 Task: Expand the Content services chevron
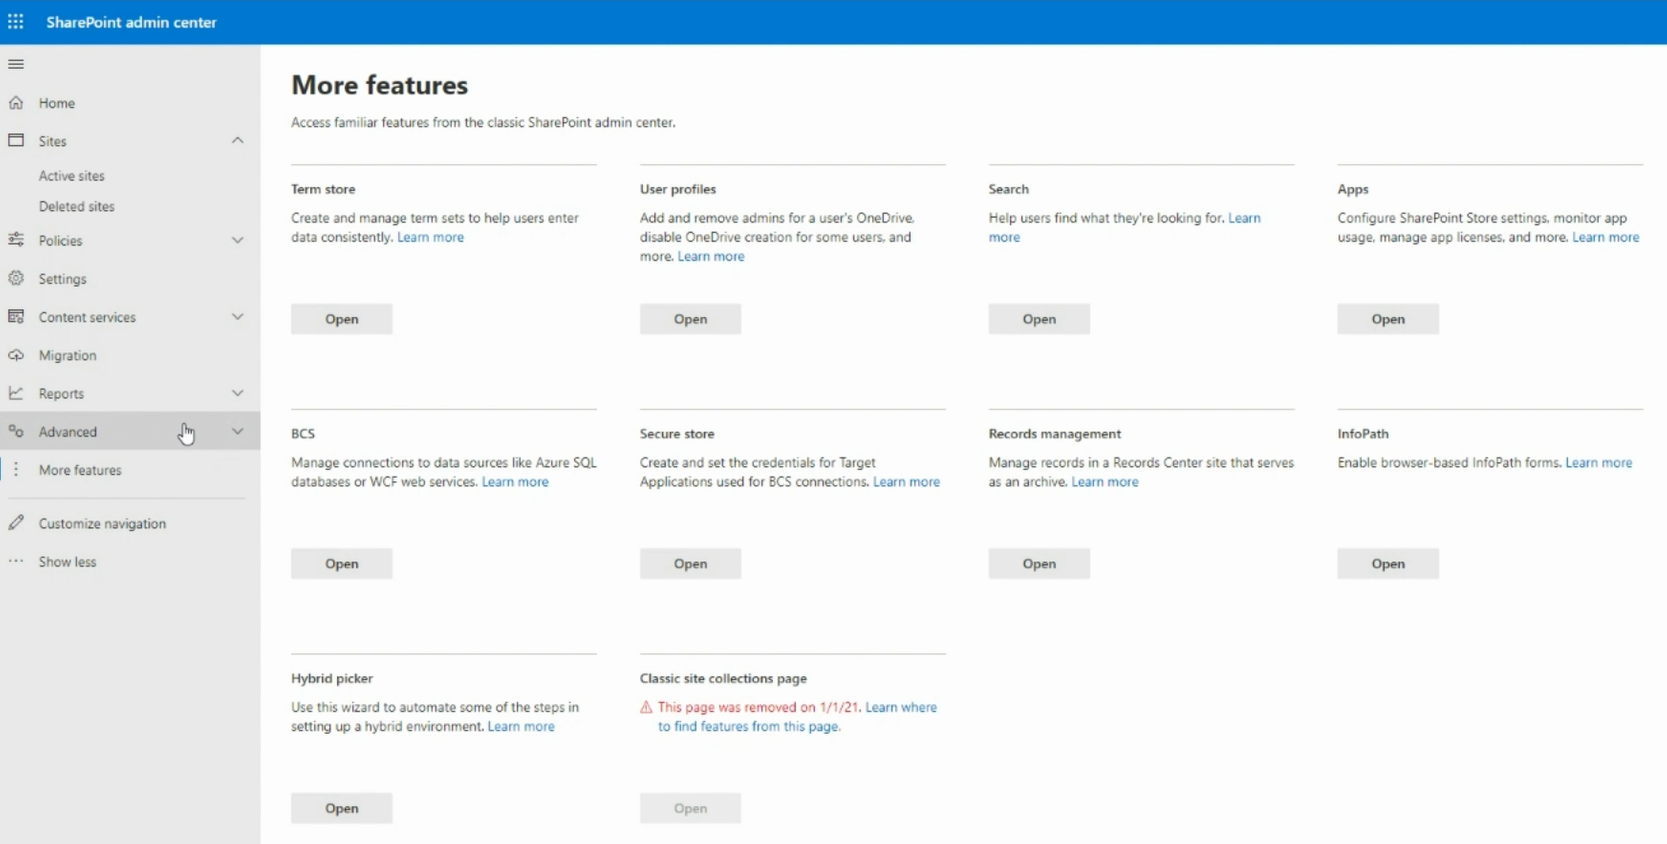click(x=237, y=316)
